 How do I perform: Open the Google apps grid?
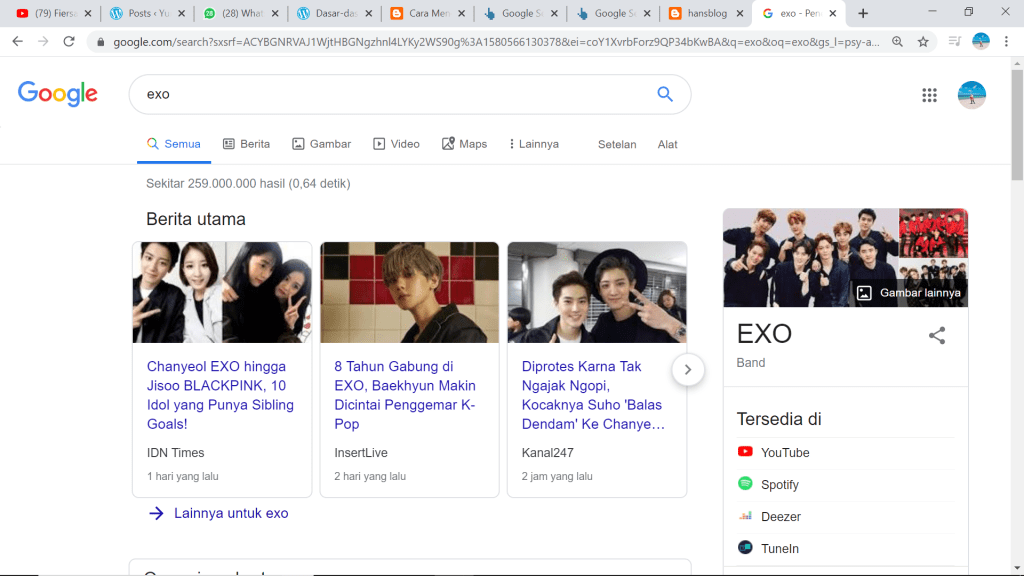(x=929, y=95)
